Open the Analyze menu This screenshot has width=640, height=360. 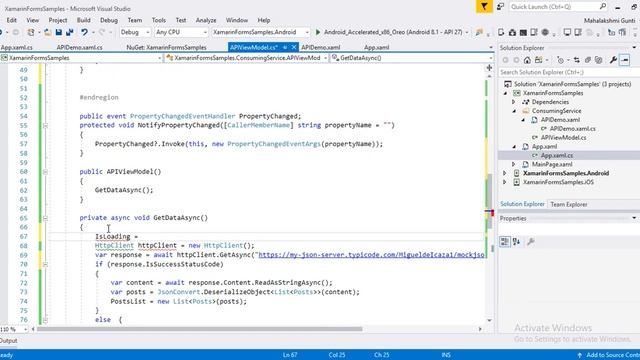point(206,20)
